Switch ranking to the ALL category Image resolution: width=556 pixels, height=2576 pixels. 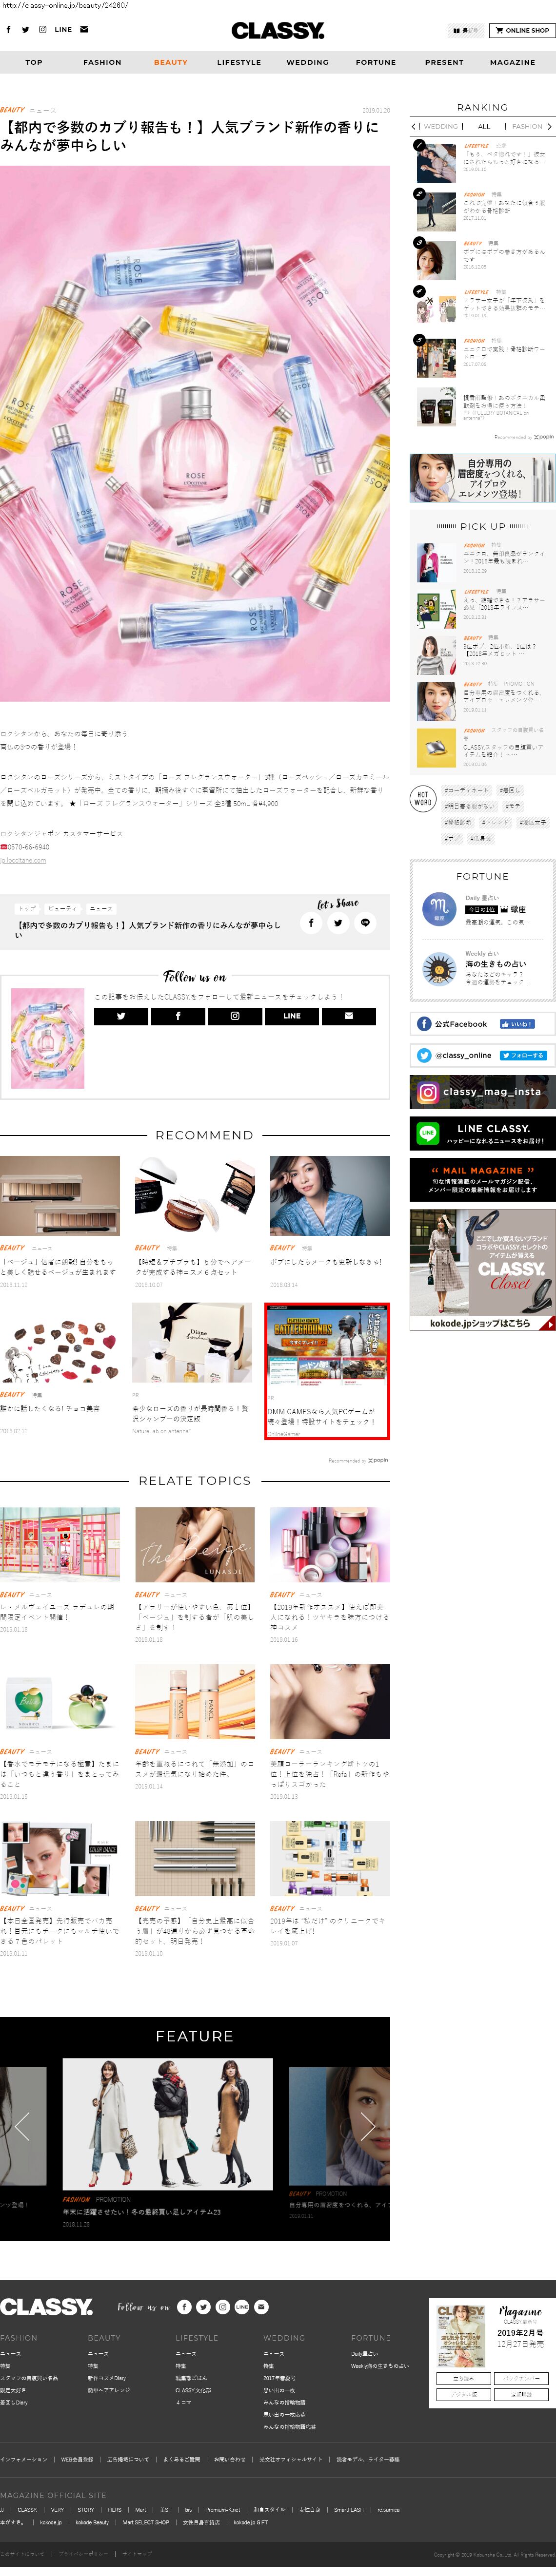(484, 127)
